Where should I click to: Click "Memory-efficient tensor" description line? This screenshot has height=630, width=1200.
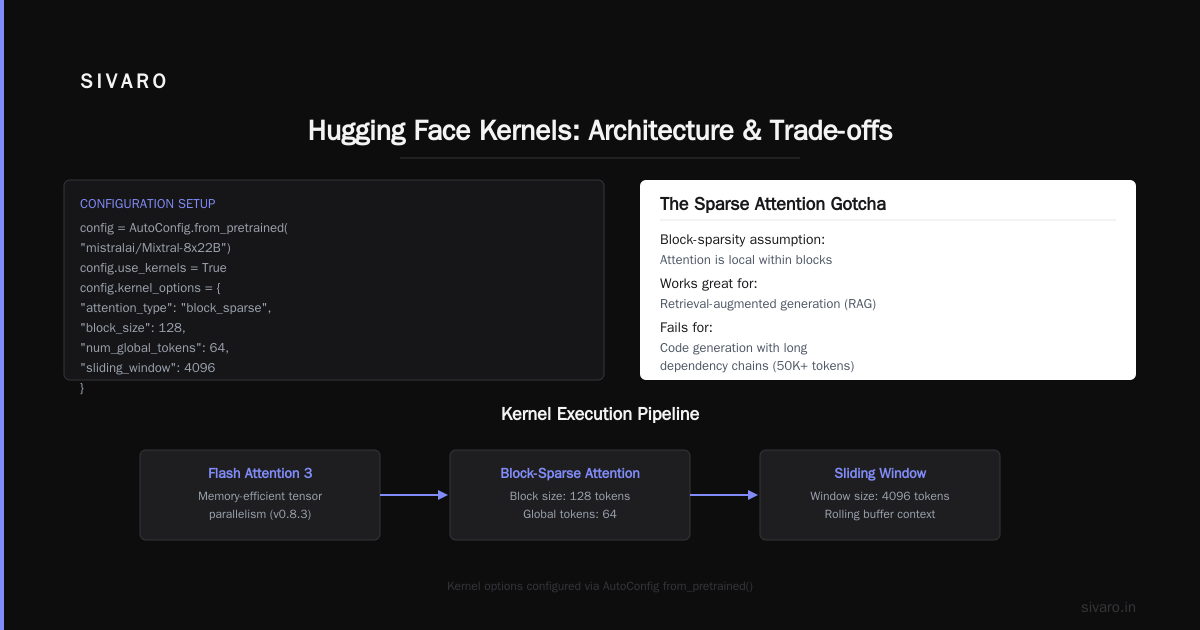[x=260, y=496]
